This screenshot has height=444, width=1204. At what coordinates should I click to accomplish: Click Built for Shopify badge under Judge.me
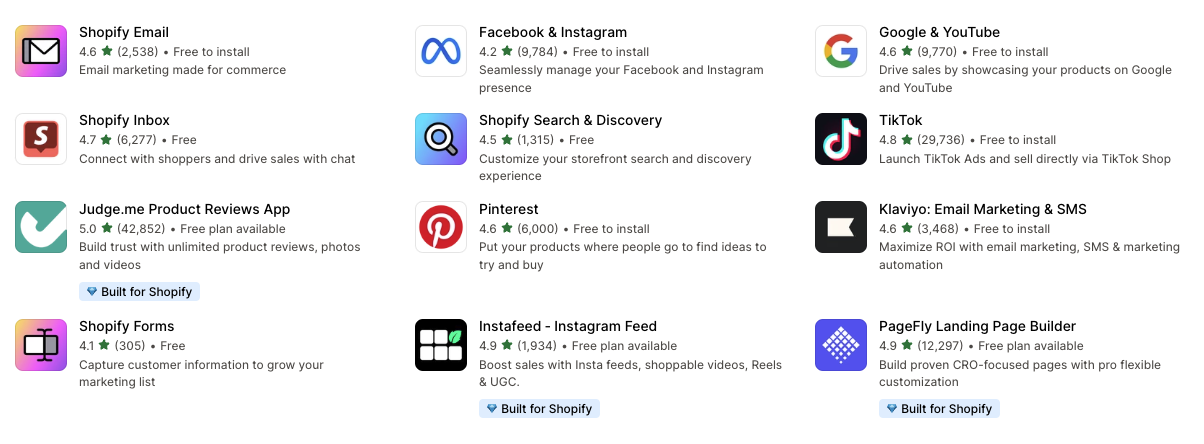tap(140, 291)
